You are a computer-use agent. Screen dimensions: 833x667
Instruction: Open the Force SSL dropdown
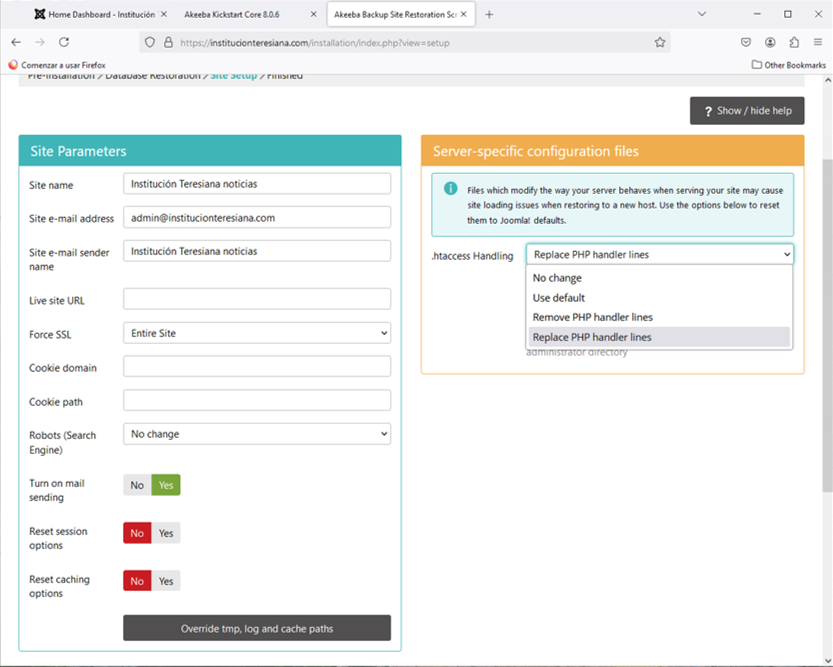point(257,333)
